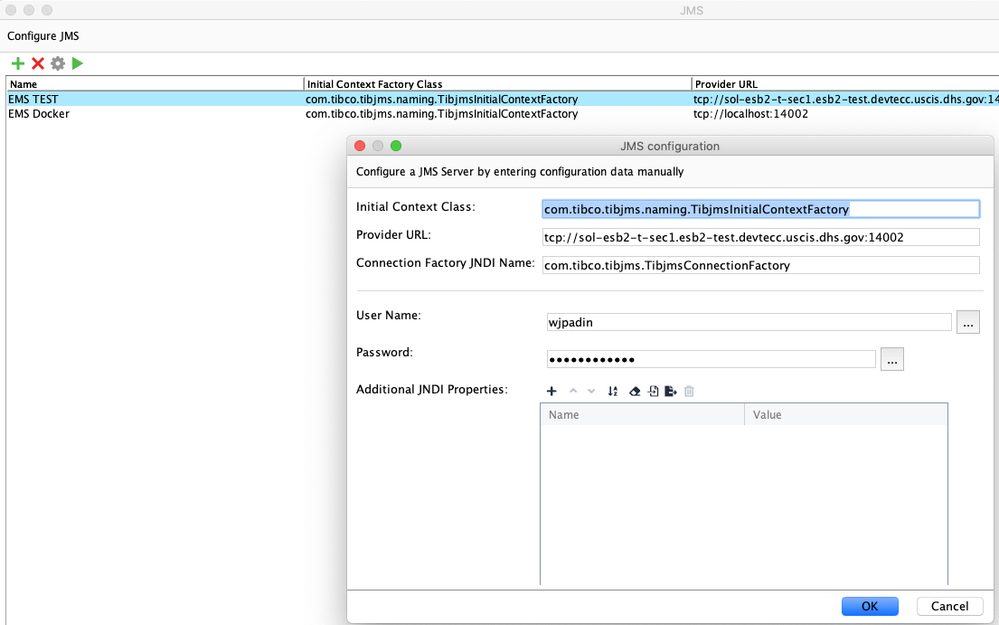Confirm the dialog with OK
999x625 pixels.
click(869, 606)
